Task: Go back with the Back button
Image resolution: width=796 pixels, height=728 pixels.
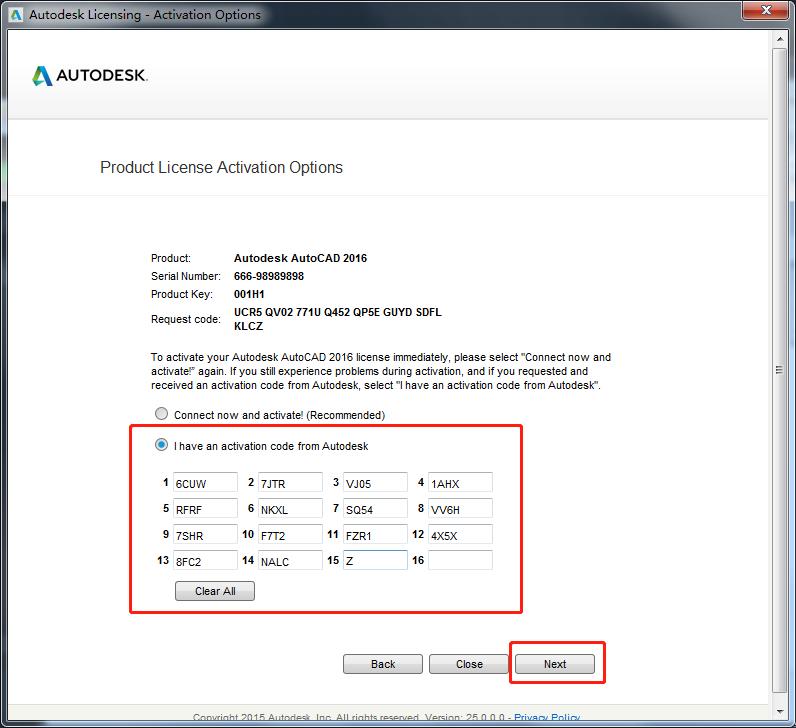Action: point(383,664)
